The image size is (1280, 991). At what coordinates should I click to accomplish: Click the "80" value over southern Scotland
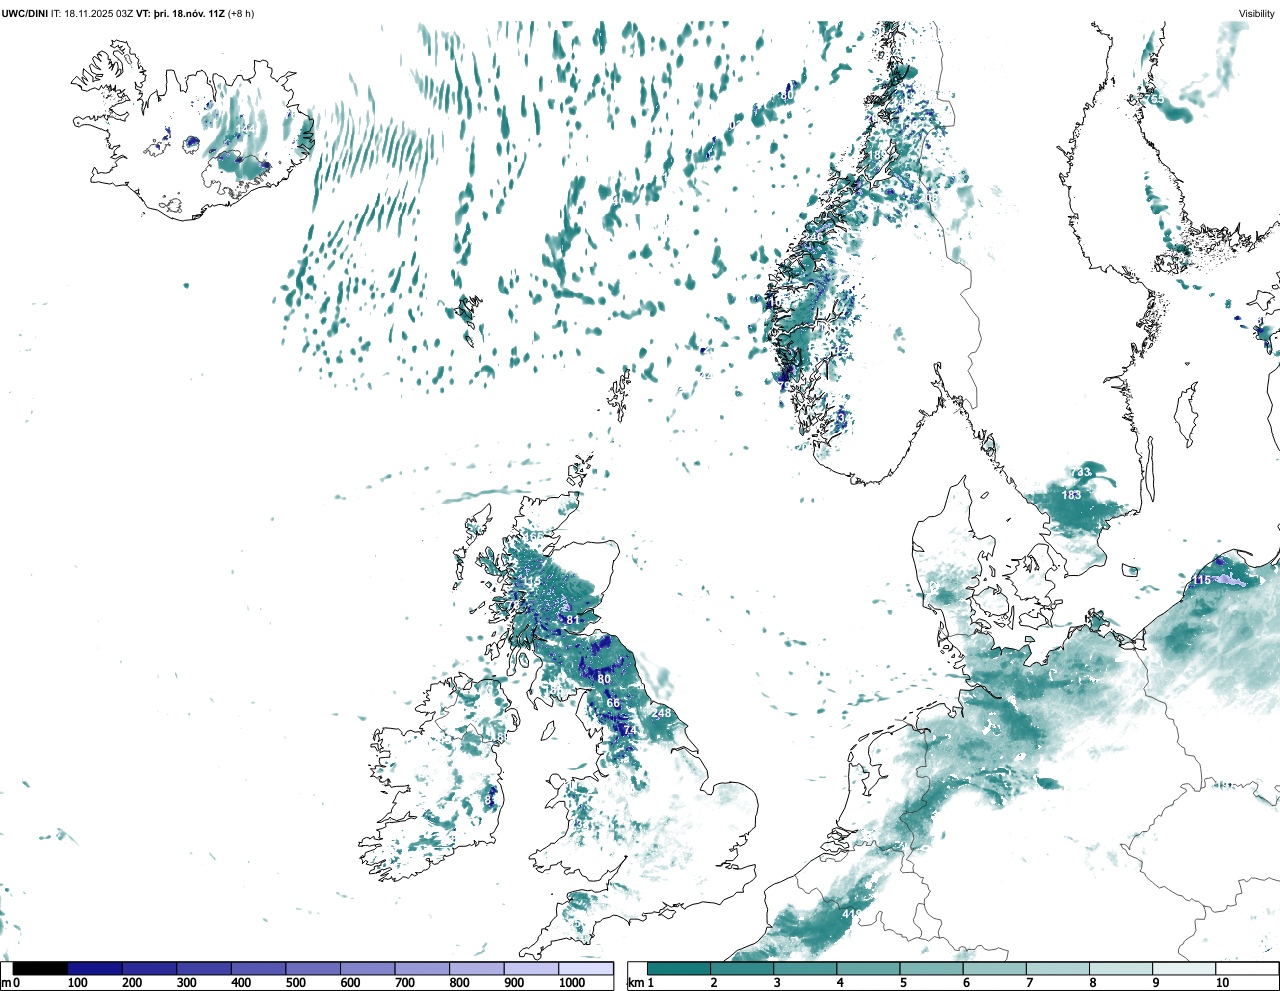coord(604,679)
